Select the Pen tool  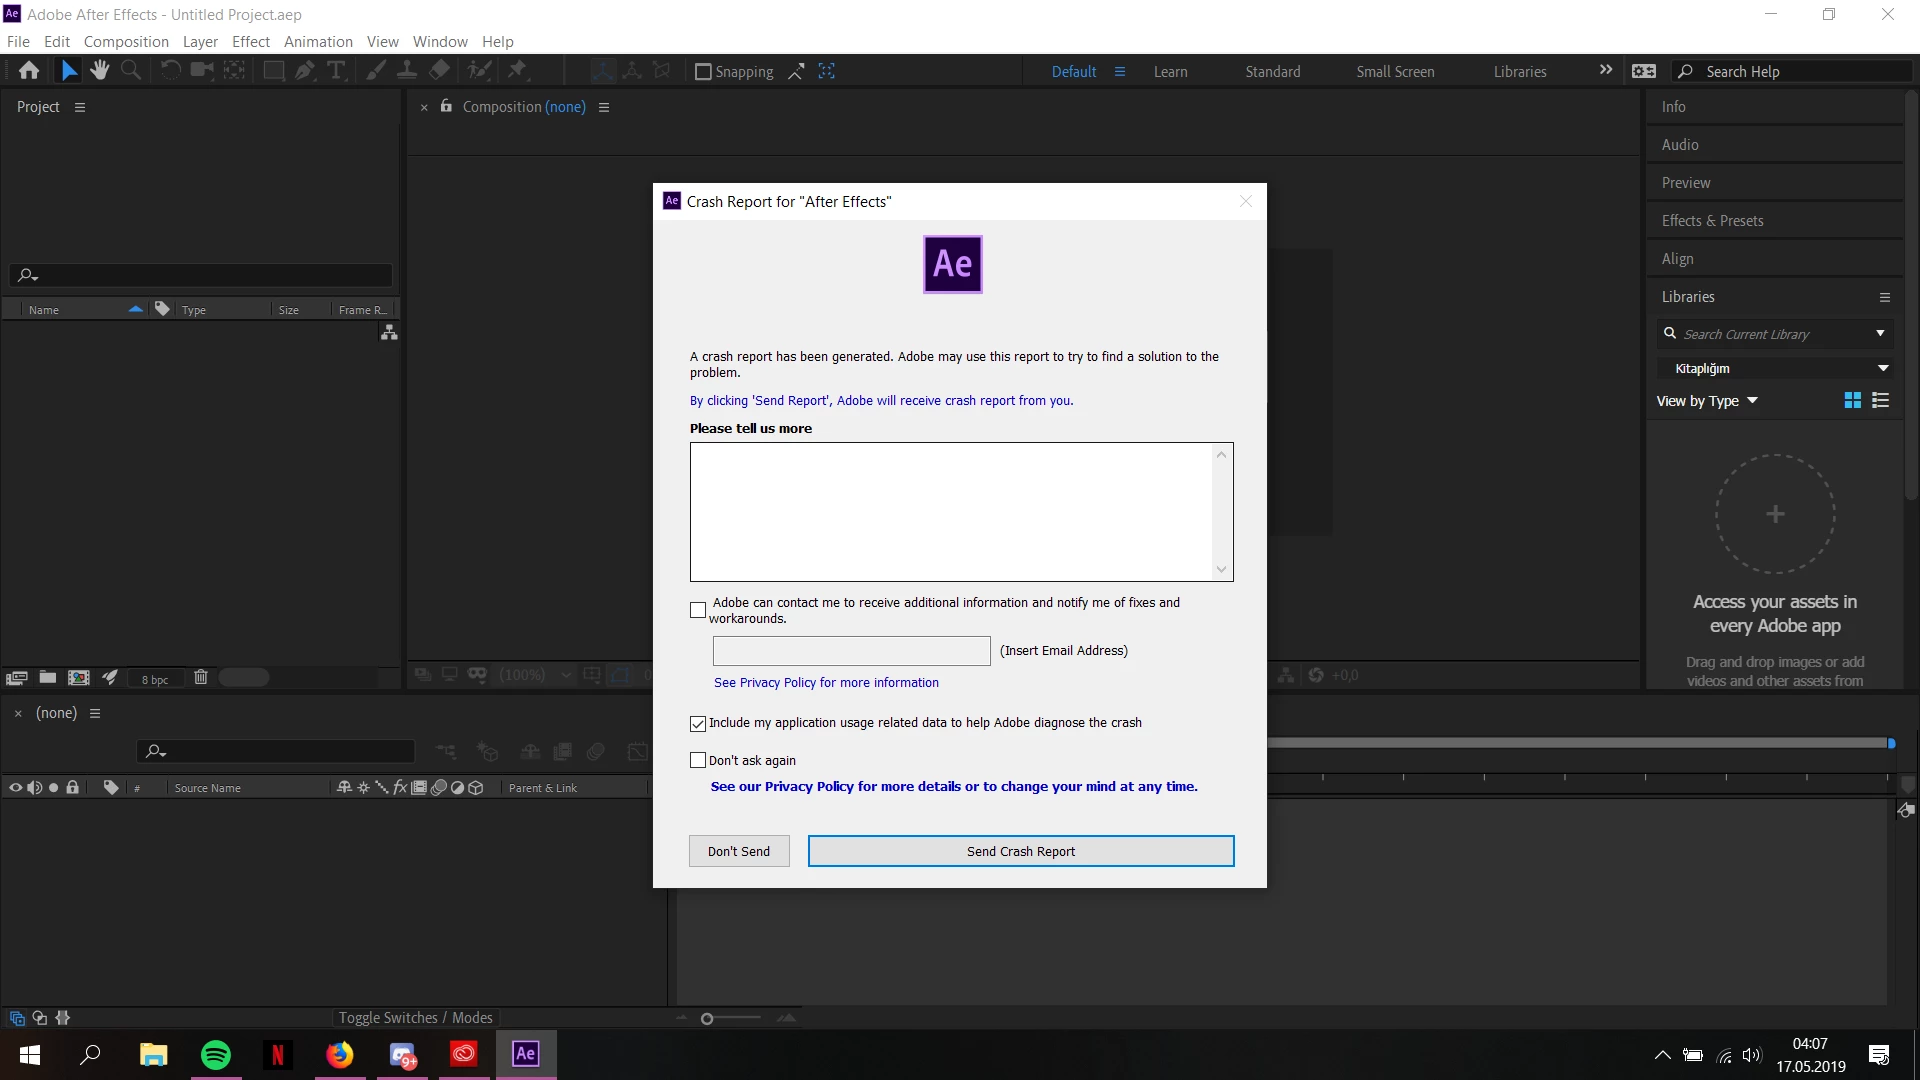305,71
